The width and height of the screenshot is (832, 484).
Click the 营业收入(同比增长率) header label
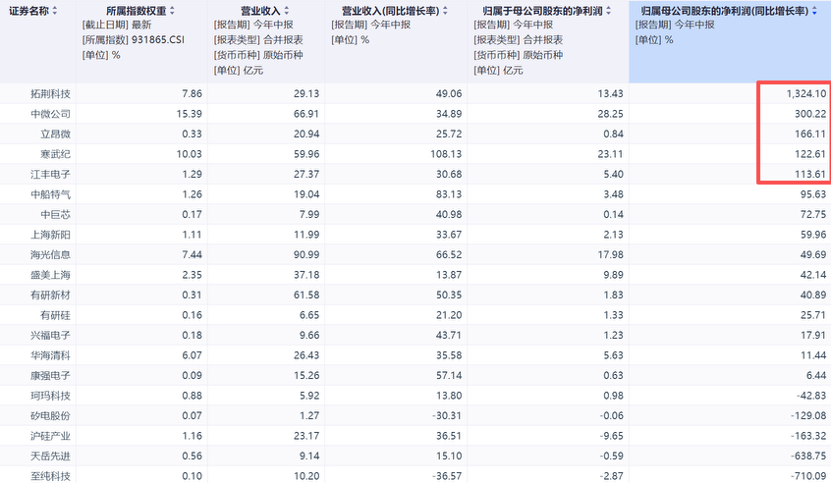(x=391, y=11)
